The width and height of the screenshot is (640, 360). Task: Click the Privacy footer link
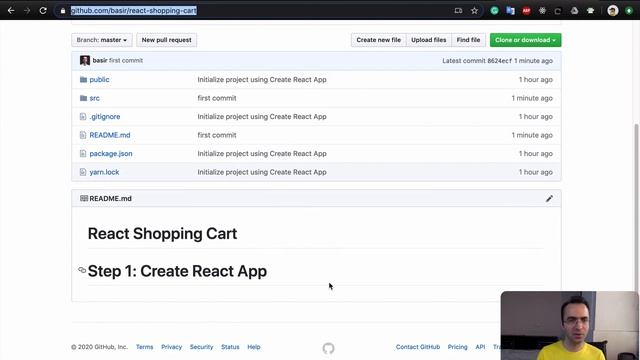coord(171,347)
